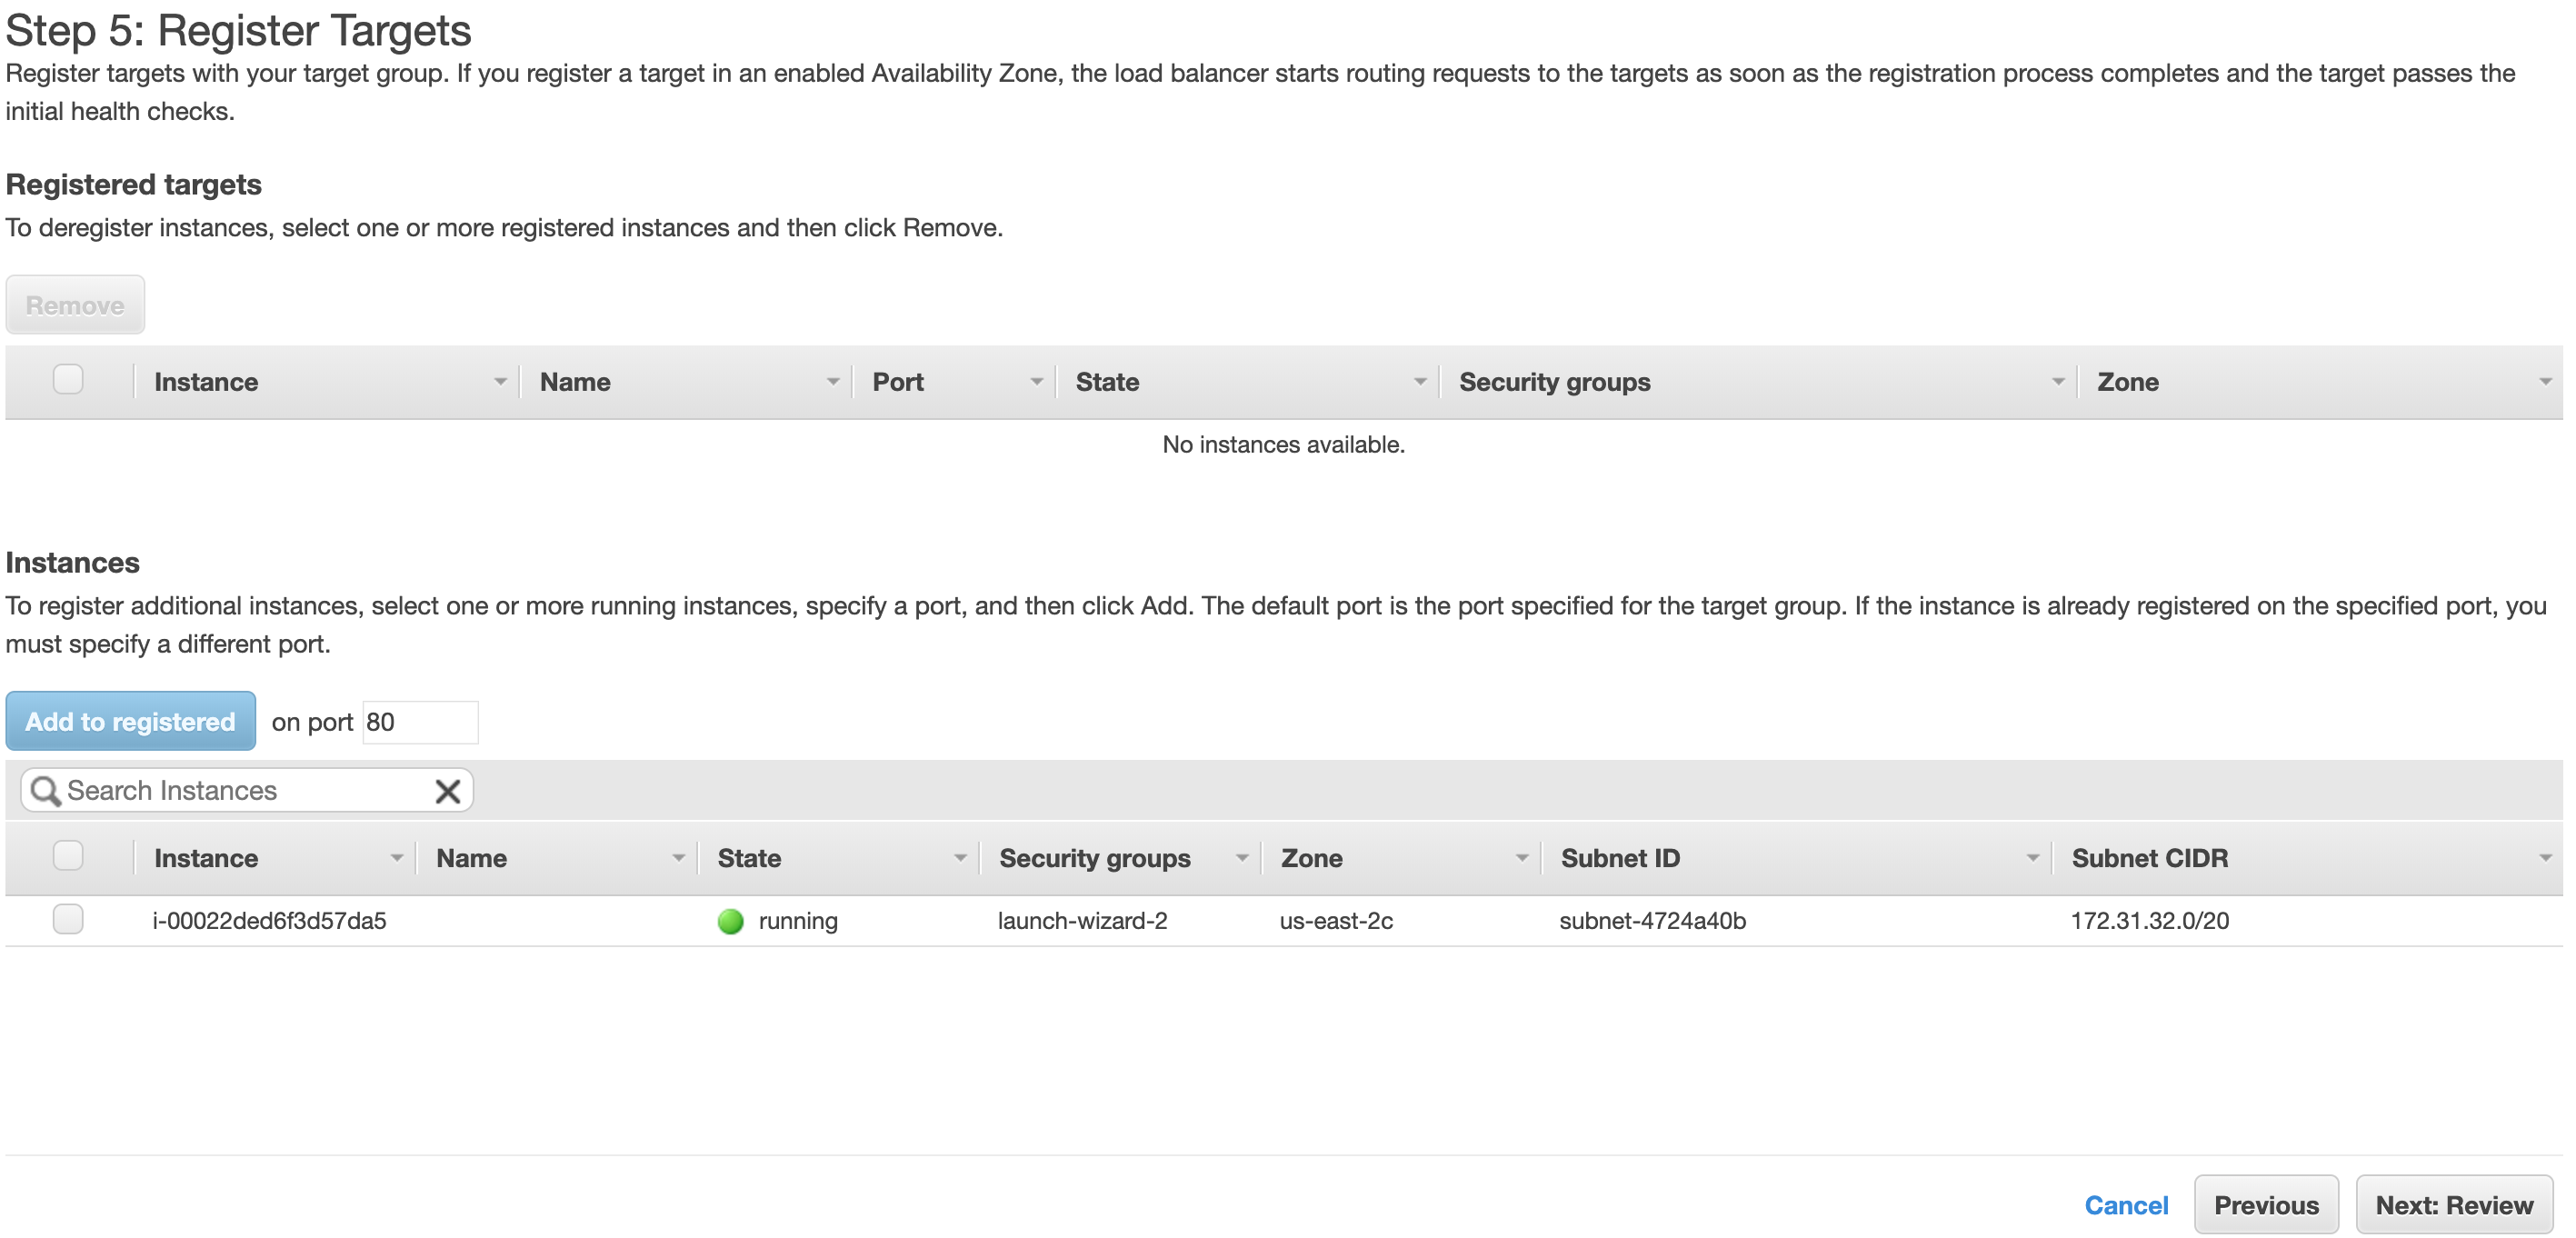Click the search magnifier icon

(45, 791)
